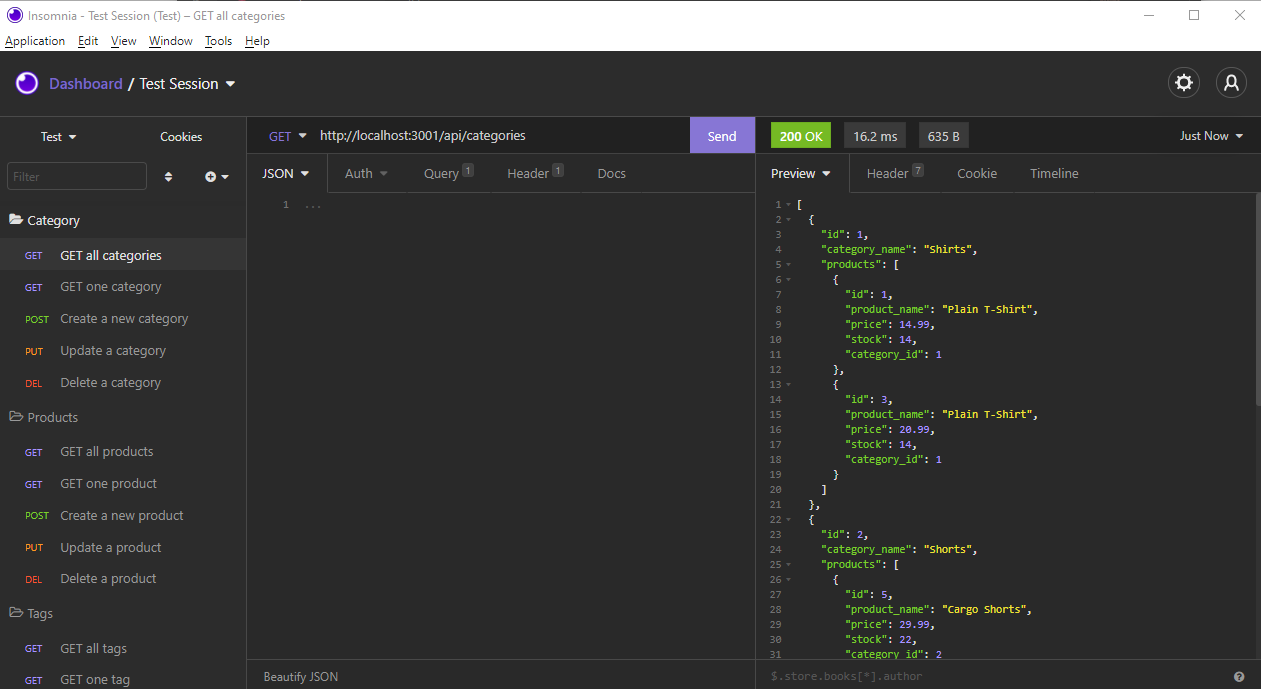Fold JSON line 22 arrow

coord(788,520)
